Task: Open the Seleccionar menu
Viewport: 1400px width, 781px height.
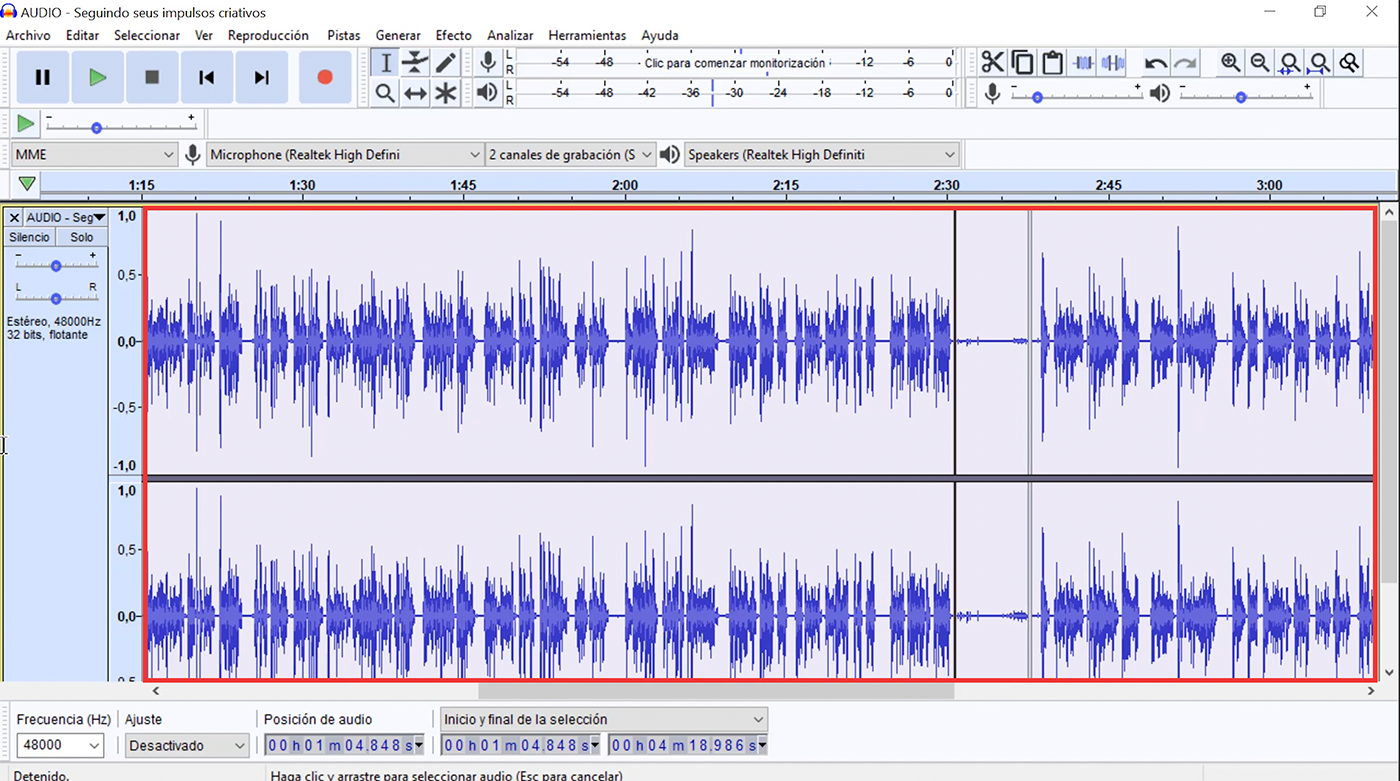Action: [147, 35]
